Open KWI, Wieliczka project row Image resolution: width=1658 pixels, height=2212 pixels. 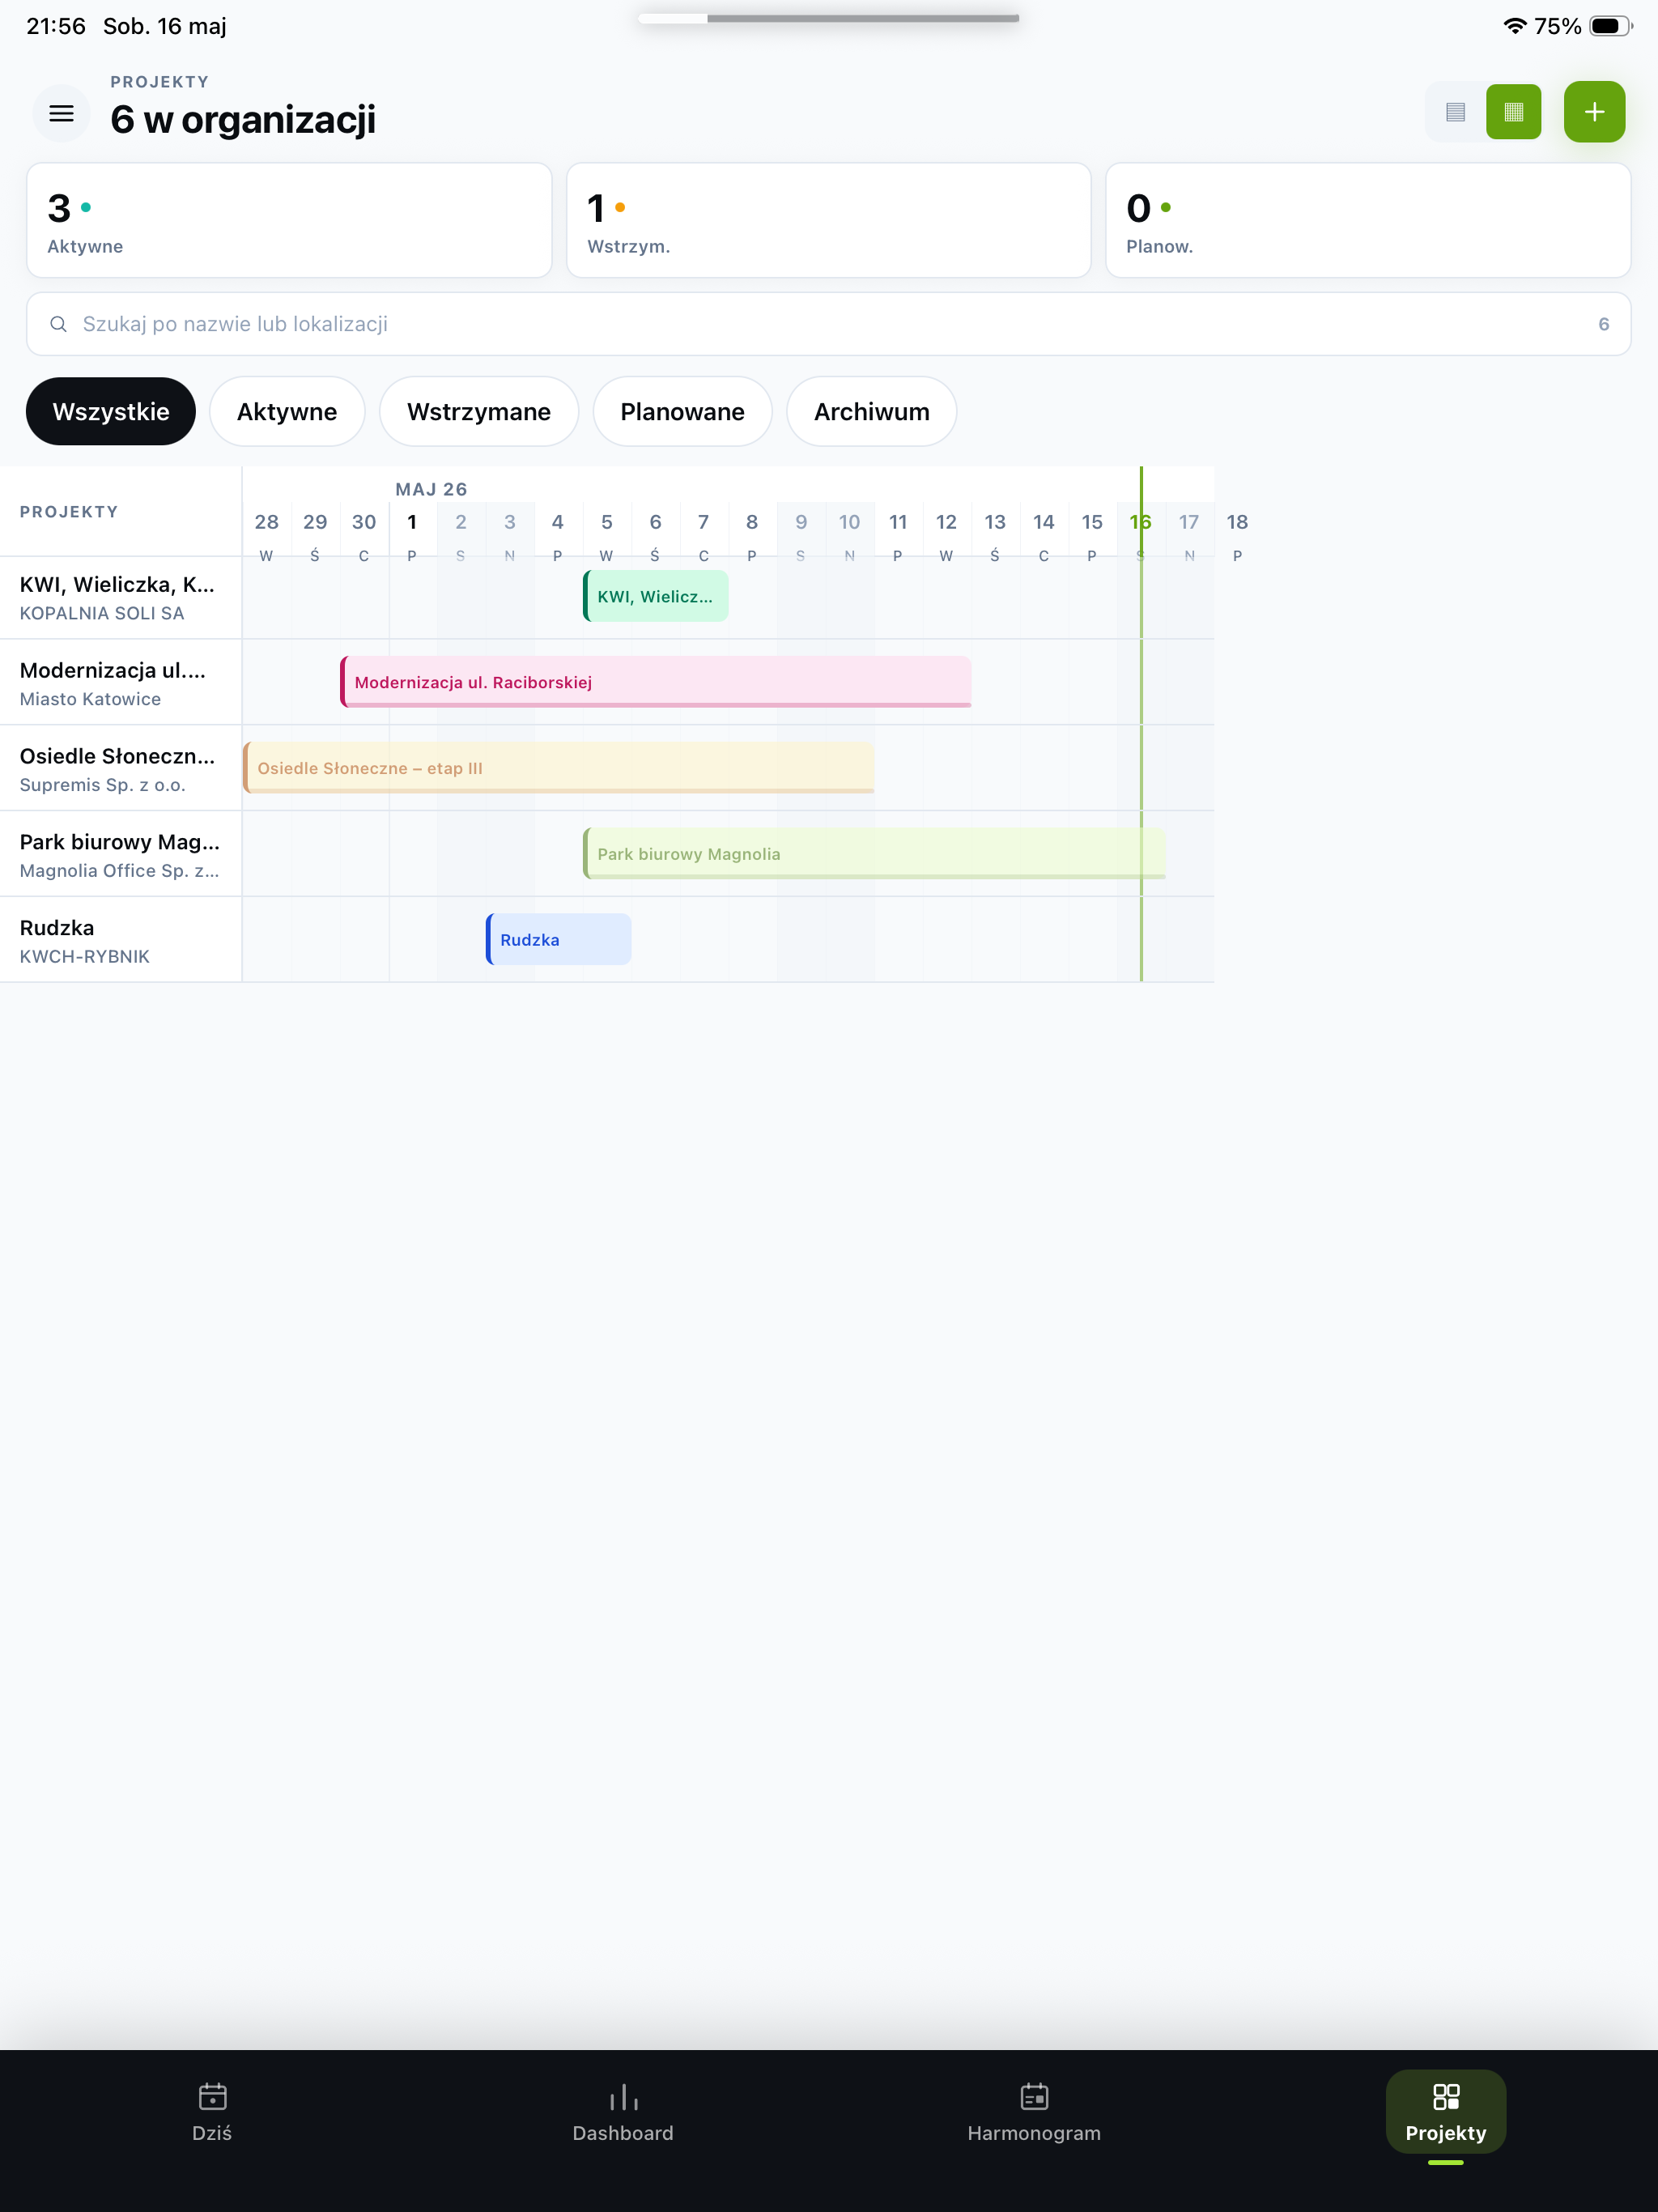click(x=120, y=598)
